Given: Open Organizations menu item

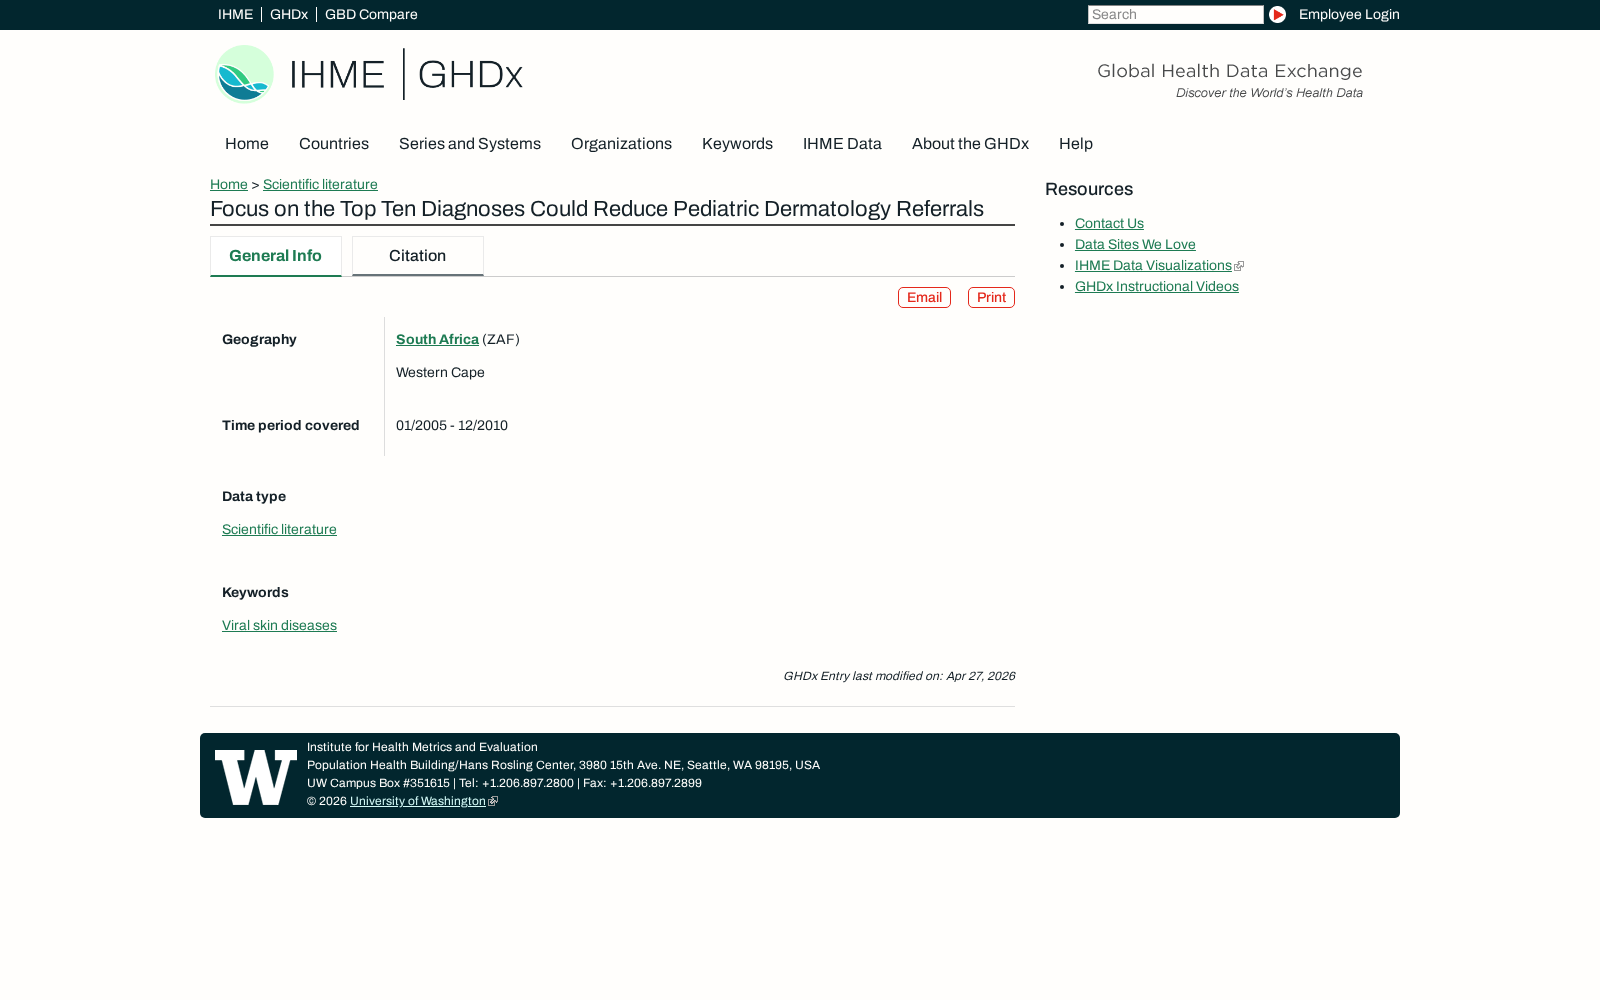Looking at the screenshot, I should 621,144.
